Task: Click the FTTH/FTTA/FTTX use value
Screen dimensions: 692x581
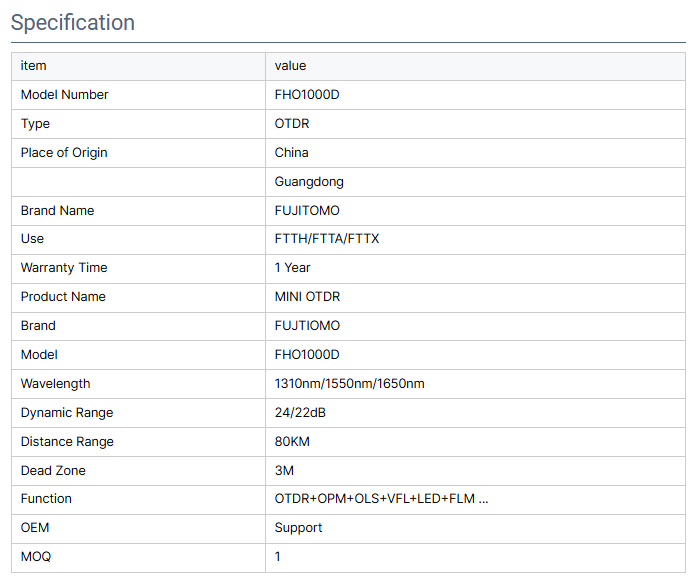Action: (327, 239)
